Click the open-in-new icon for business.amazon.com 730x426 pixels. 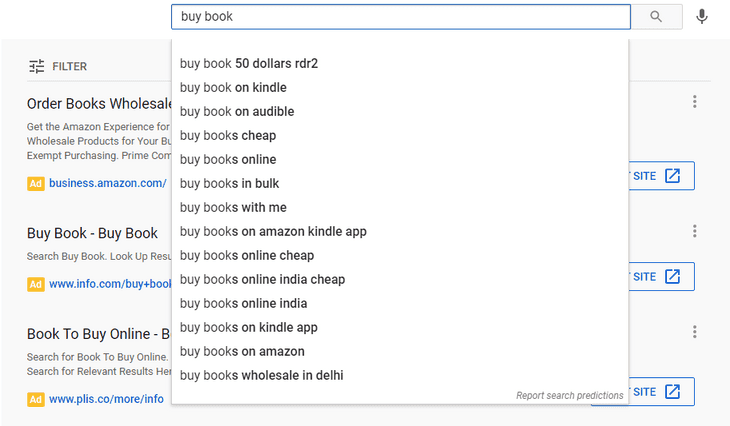(x=672, y=176)
